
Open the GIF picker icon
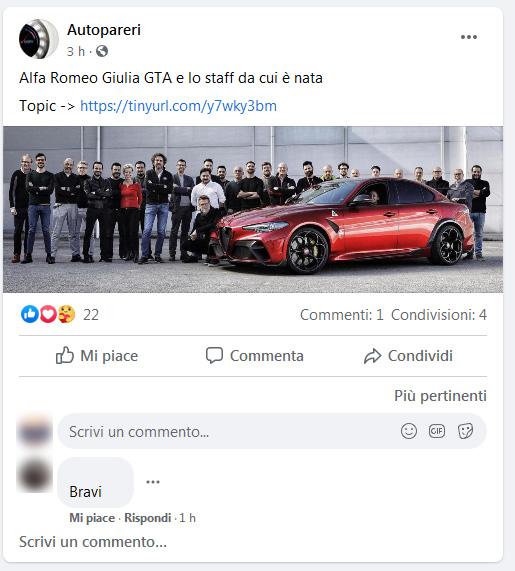pos(437,431)
